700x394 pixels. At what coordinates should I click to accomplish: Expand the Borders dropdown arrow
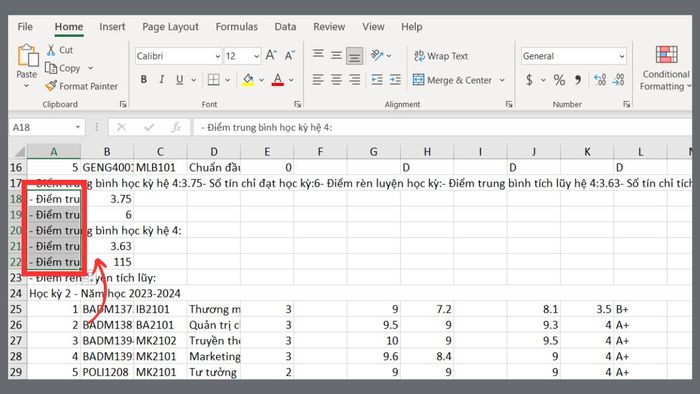pos(227,80)
